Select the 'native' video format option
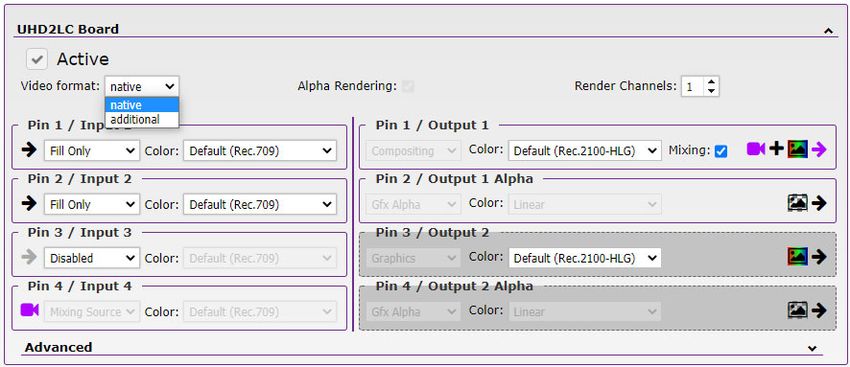The height and width of the screenshot is (367, 850). point(141,105)
